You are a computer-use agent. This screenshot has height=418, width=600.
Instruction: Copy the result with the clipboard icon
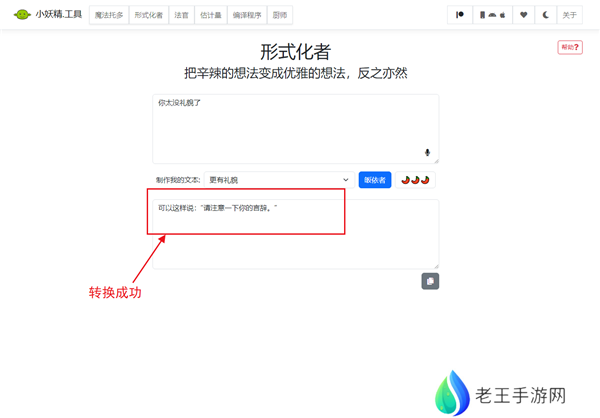430,281
